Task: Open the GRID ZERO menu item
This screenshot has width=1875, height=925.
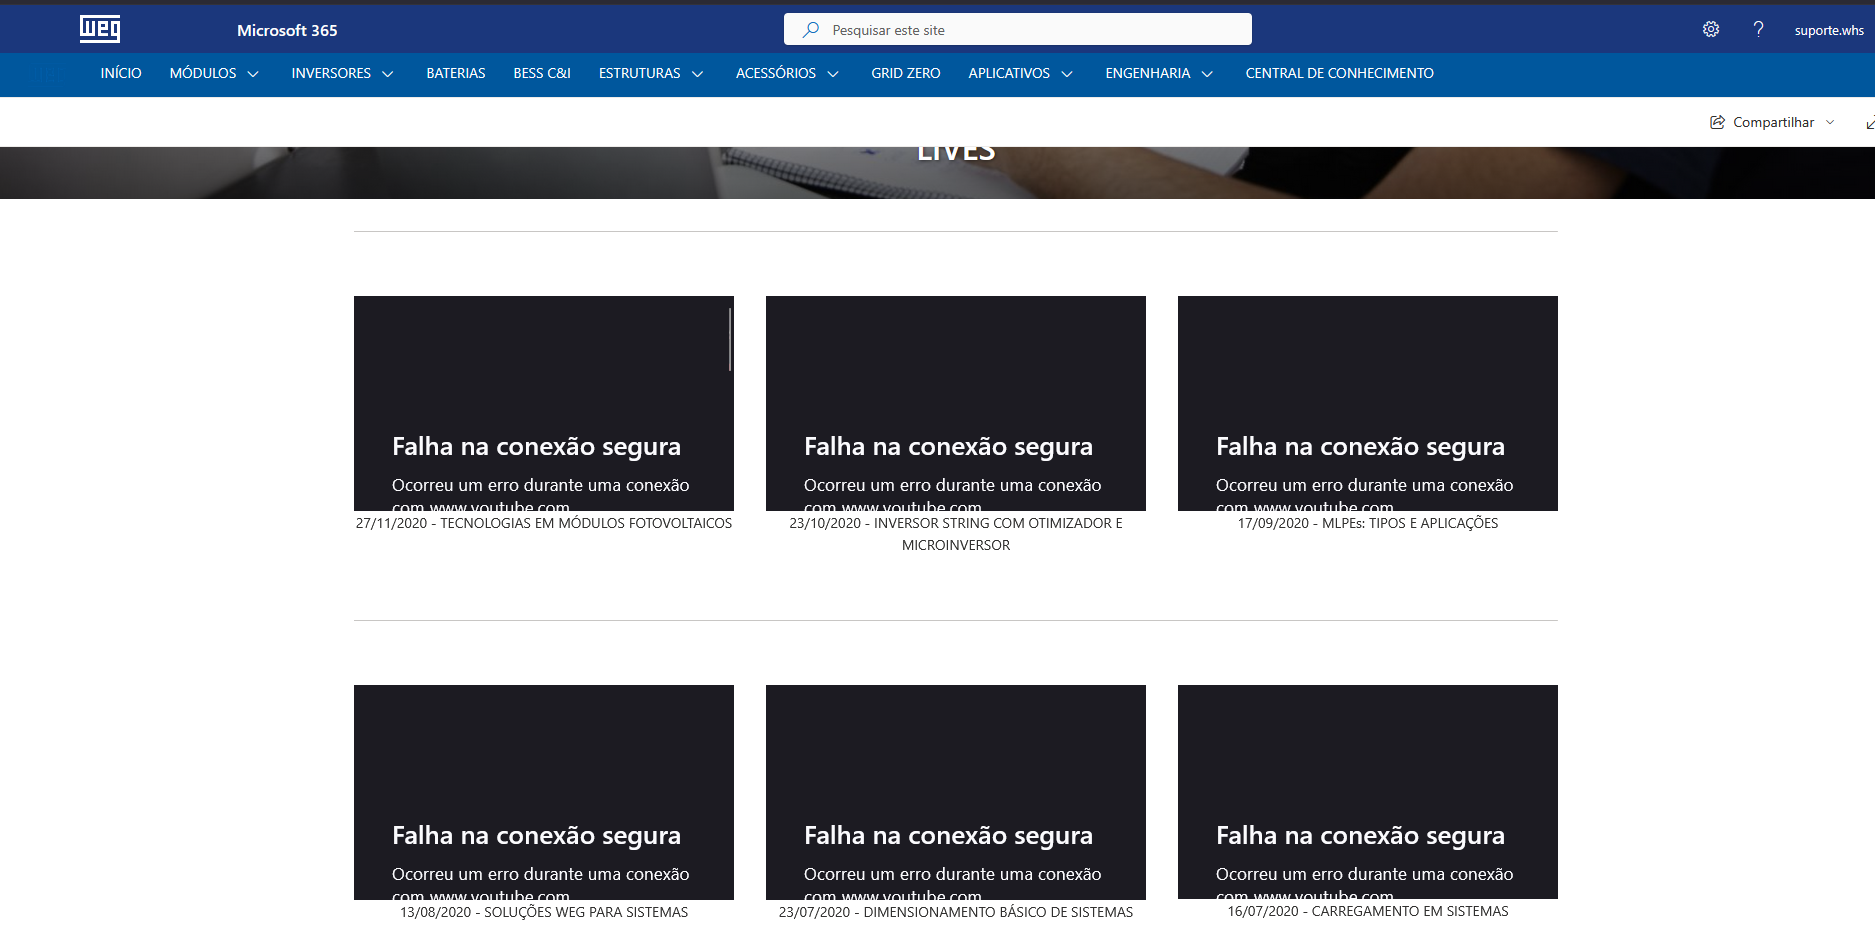Action: 905,73
